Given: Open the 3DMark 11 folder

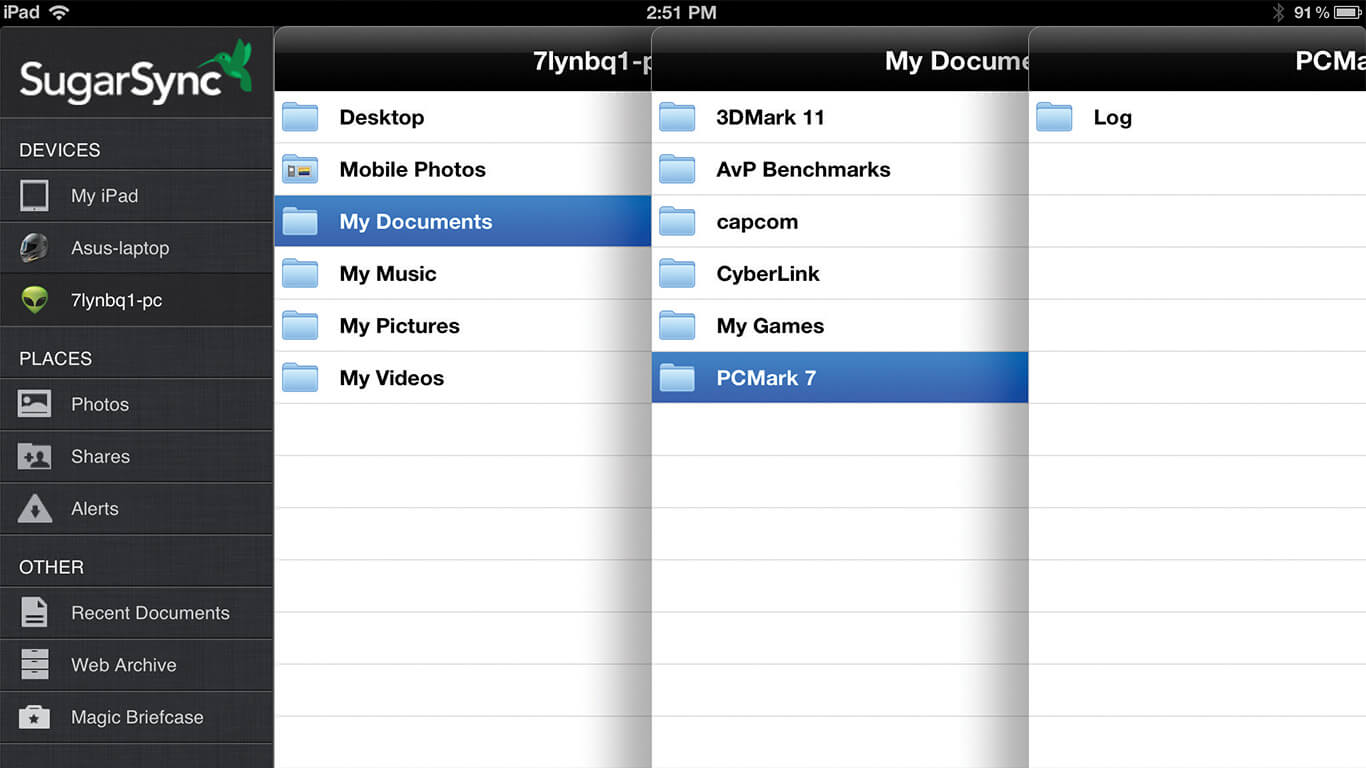Looking at the screenshot, I should coord(770,117).
